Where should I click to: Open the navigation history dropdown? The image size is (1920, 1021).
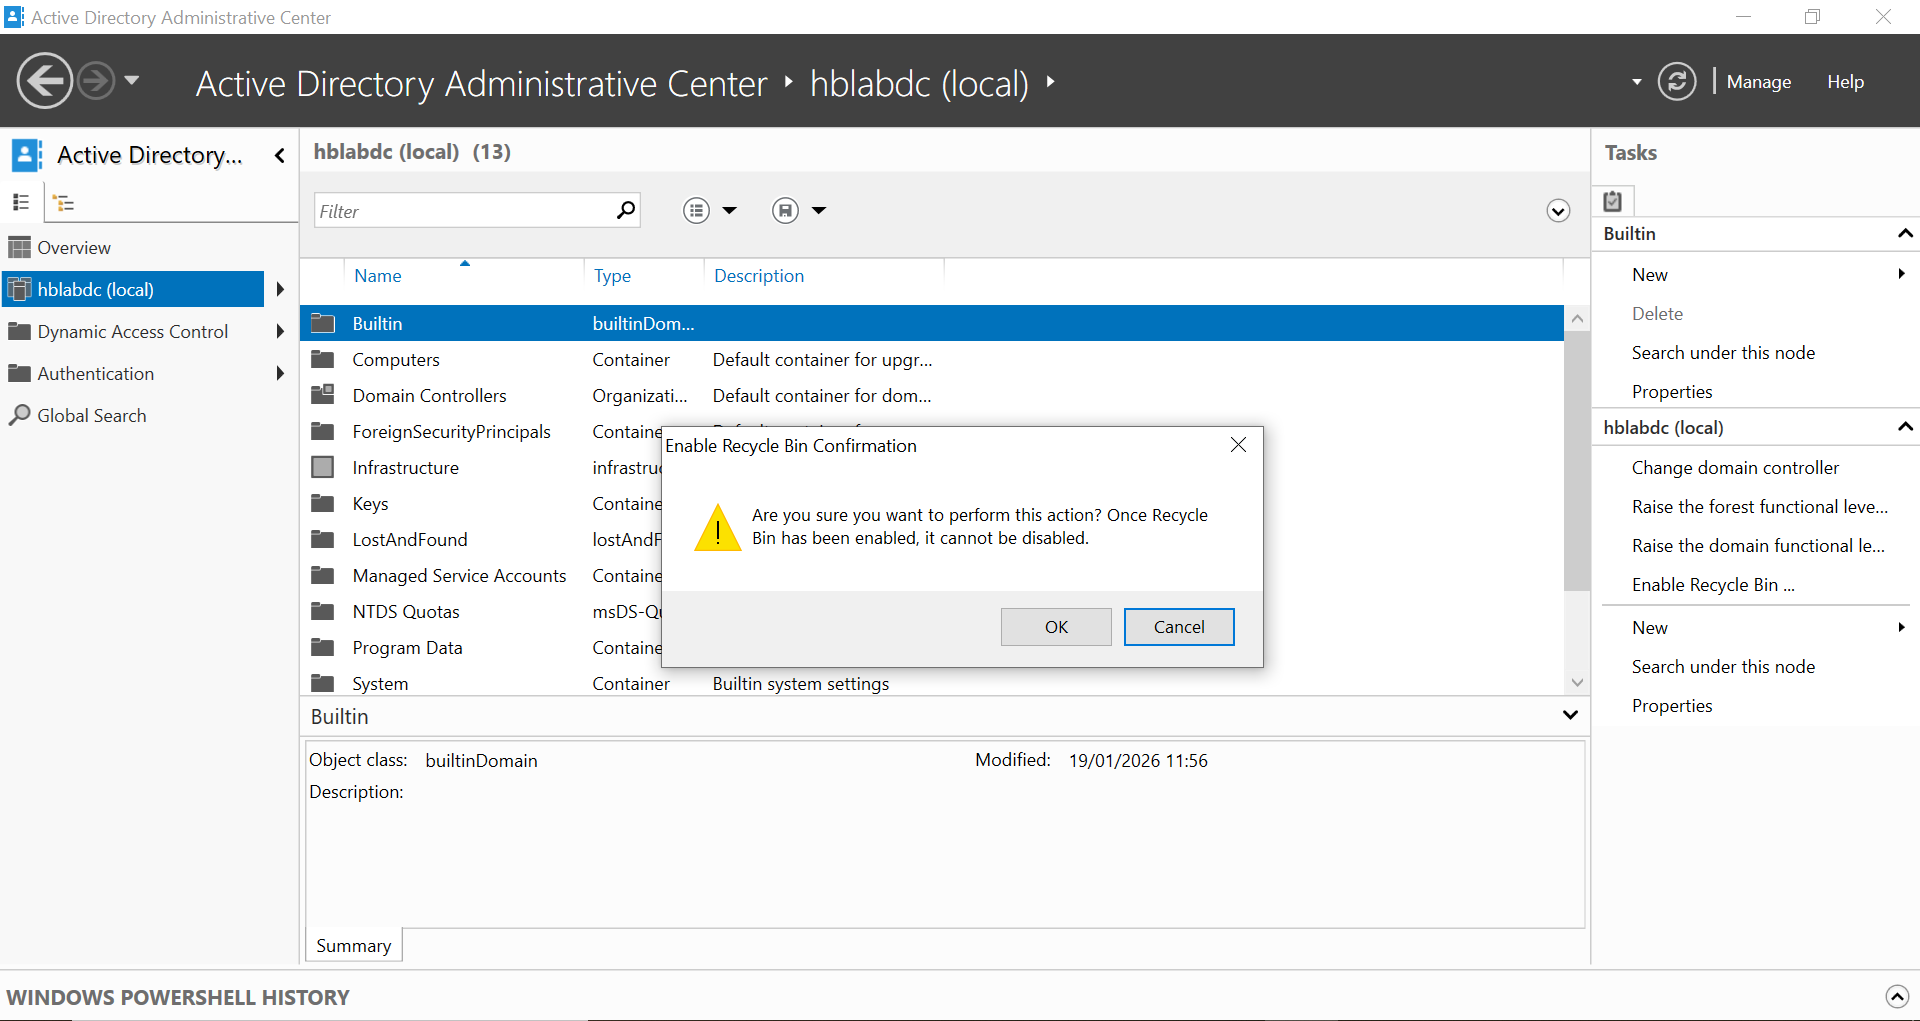[131, 80]
